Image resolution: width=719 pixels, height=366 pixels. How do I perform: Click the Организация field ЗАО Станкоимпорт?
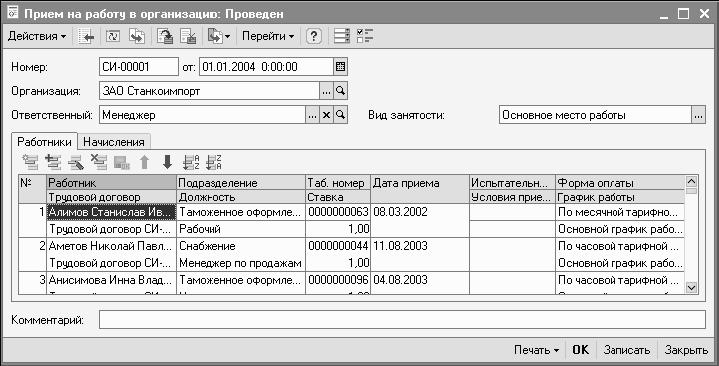209,91
